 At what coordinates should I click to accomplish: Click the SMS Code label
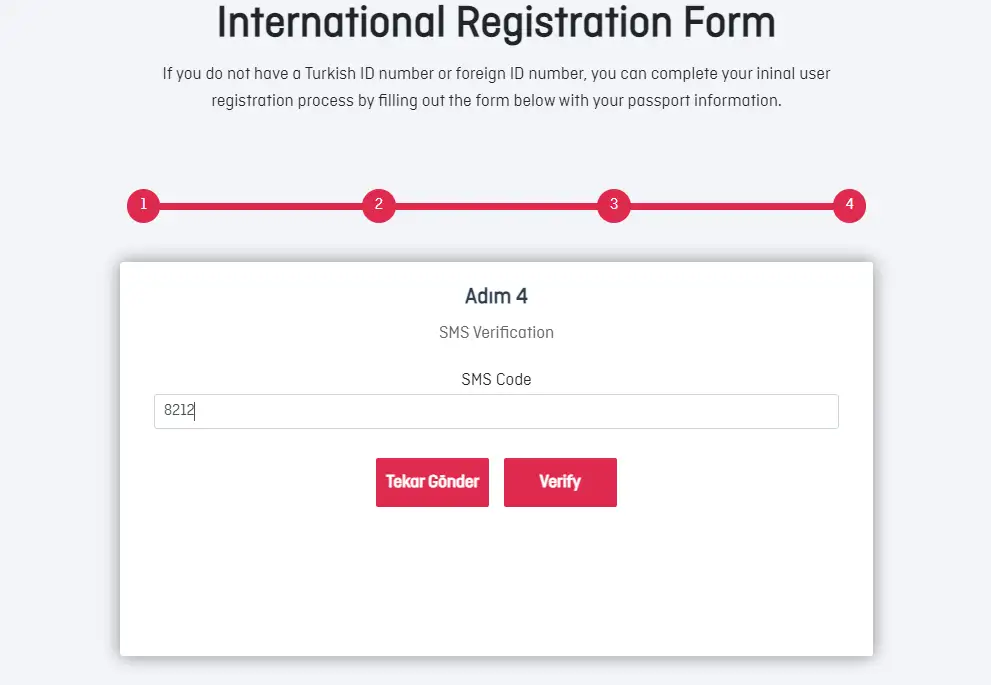click(496, 380)
